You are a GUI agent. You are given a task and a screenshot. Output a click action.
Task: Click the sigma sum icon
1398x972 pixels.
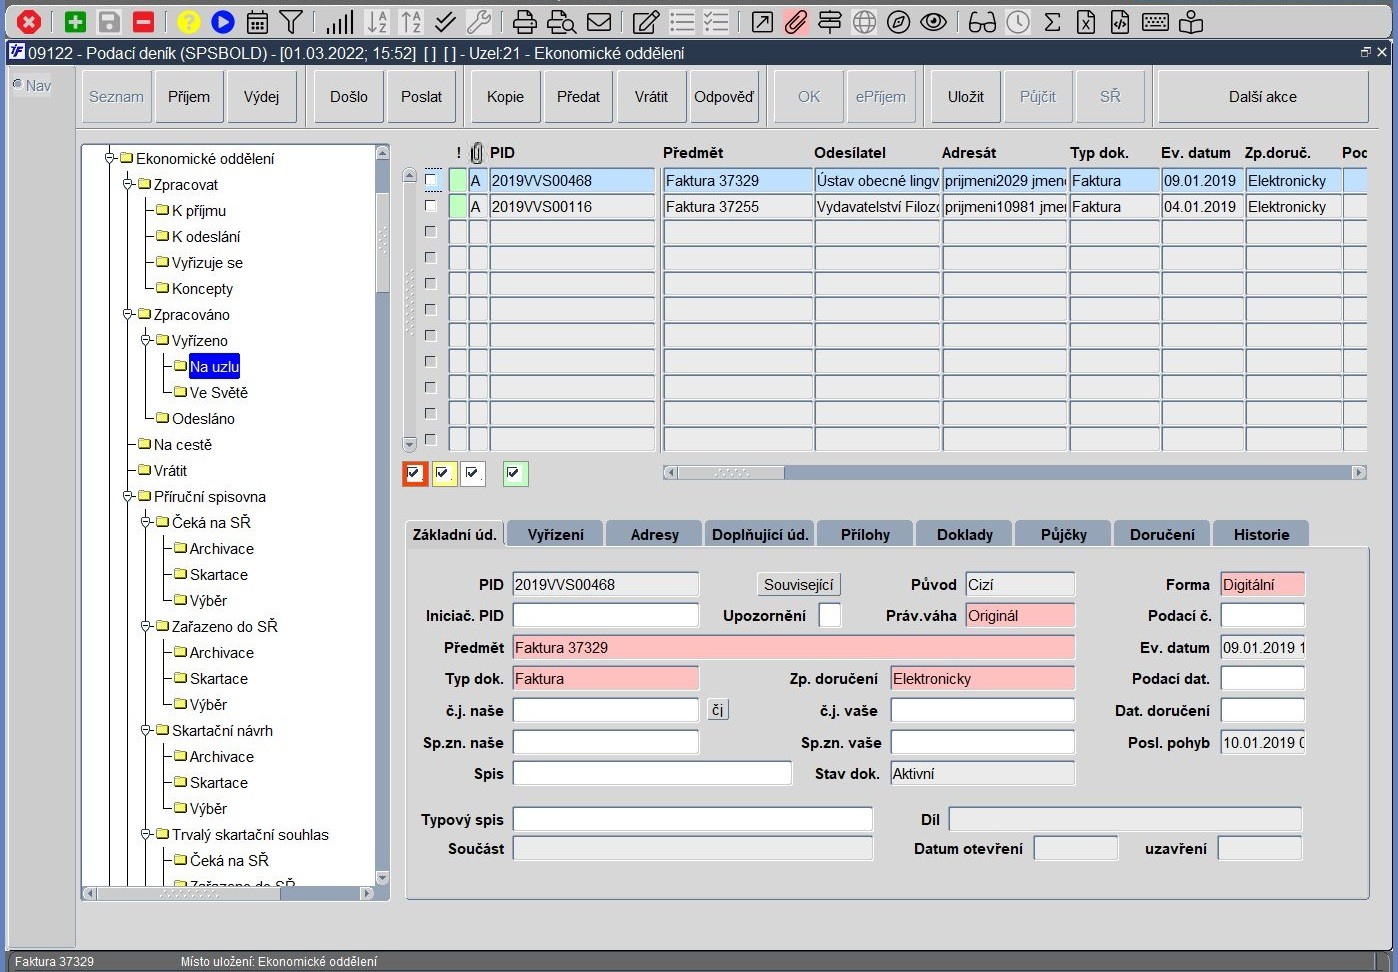point(1052,22)
